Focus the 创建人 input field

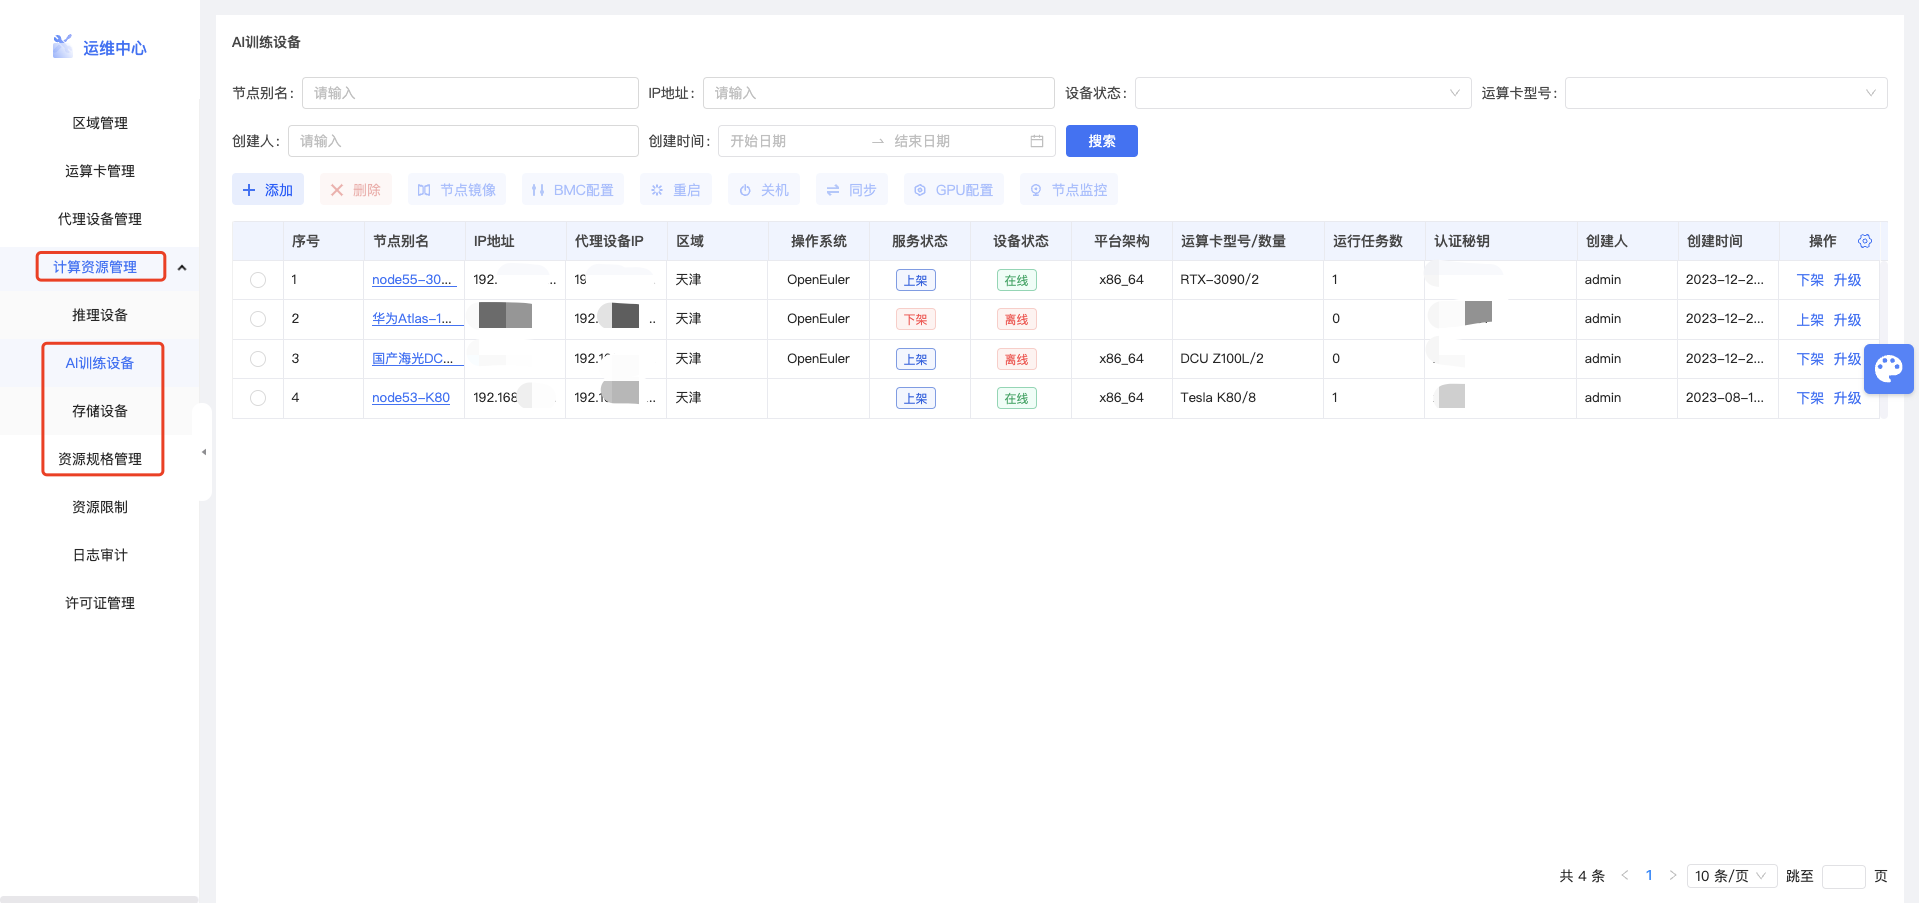coord(463,141)
